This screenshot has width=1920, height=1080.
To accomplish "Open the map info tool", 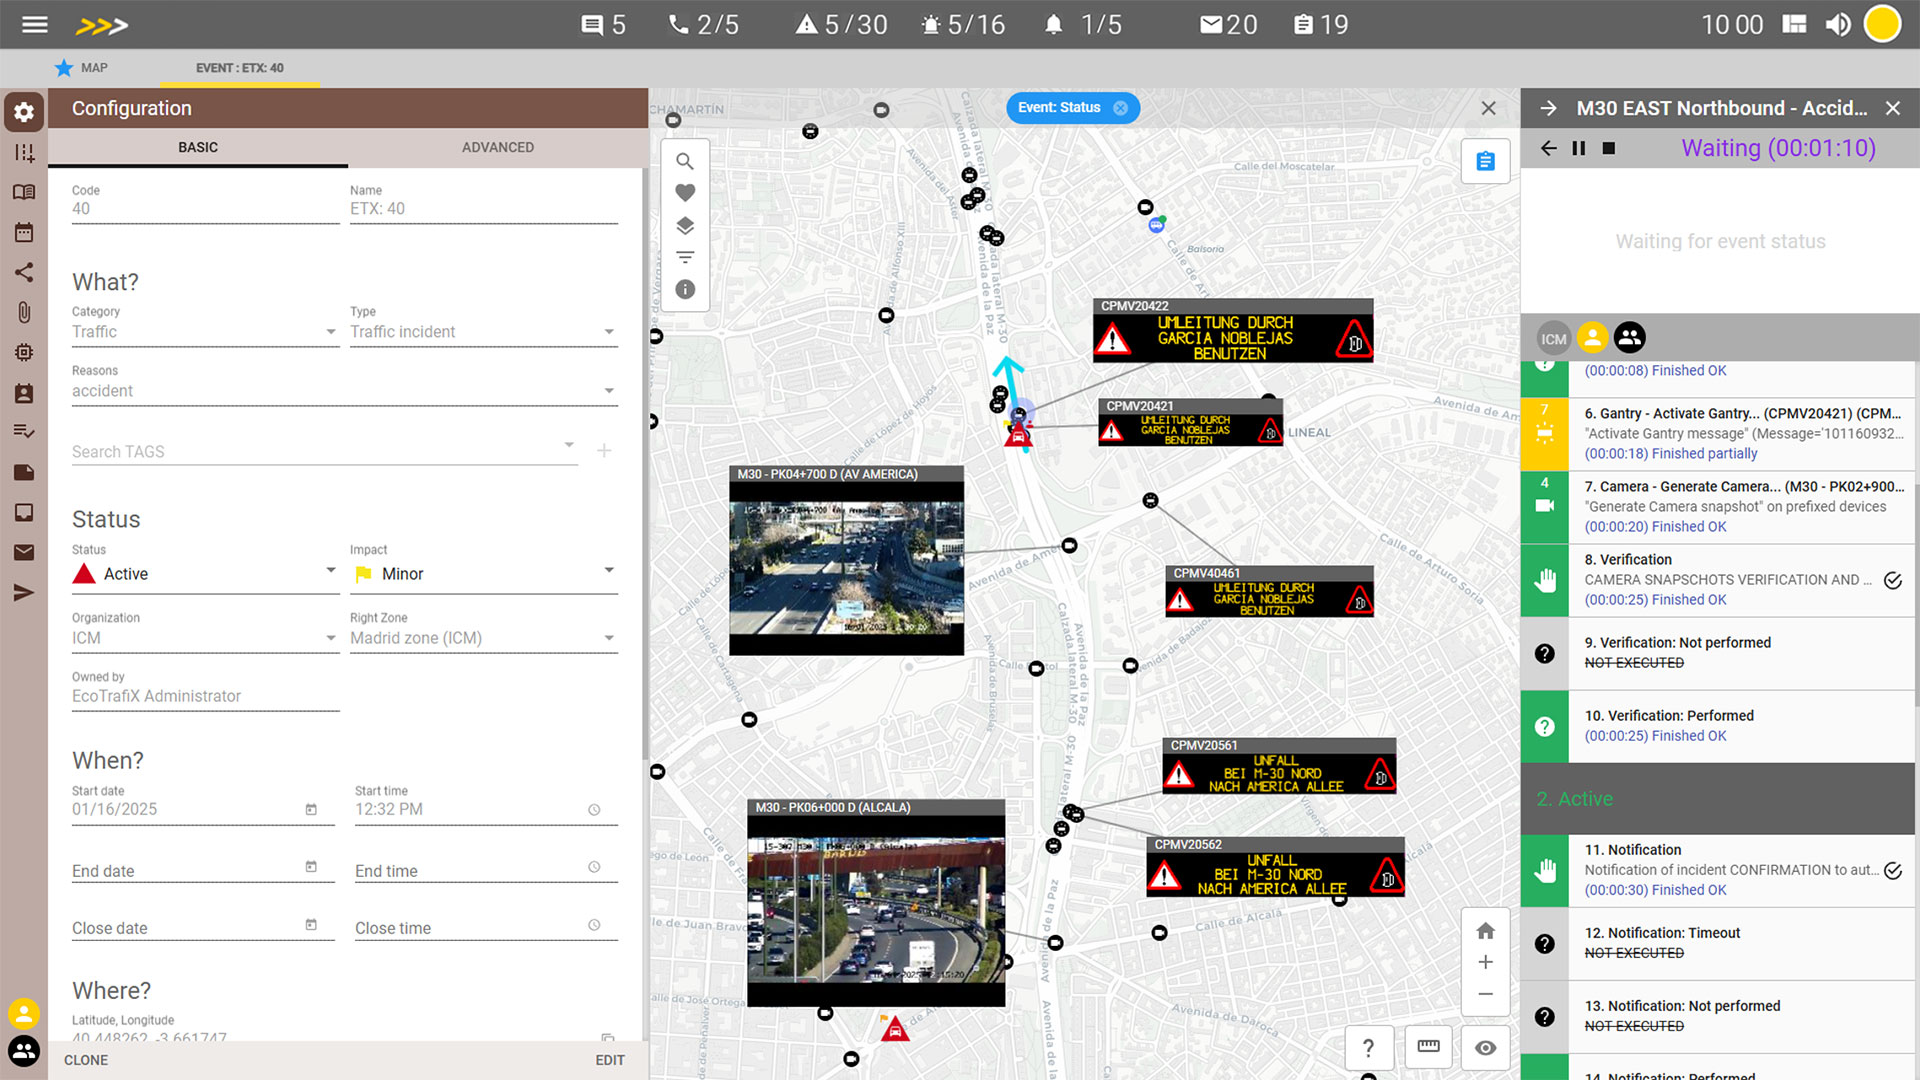I will tap(685, 289).
